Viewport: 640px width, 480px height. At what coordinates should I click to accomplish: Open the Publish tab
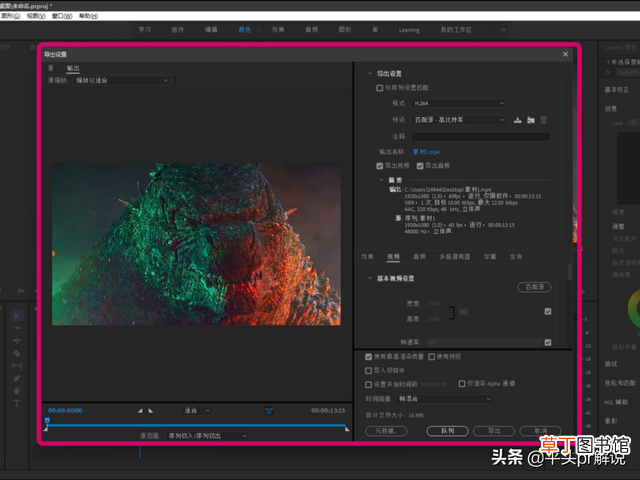click(x=516, y=257)
